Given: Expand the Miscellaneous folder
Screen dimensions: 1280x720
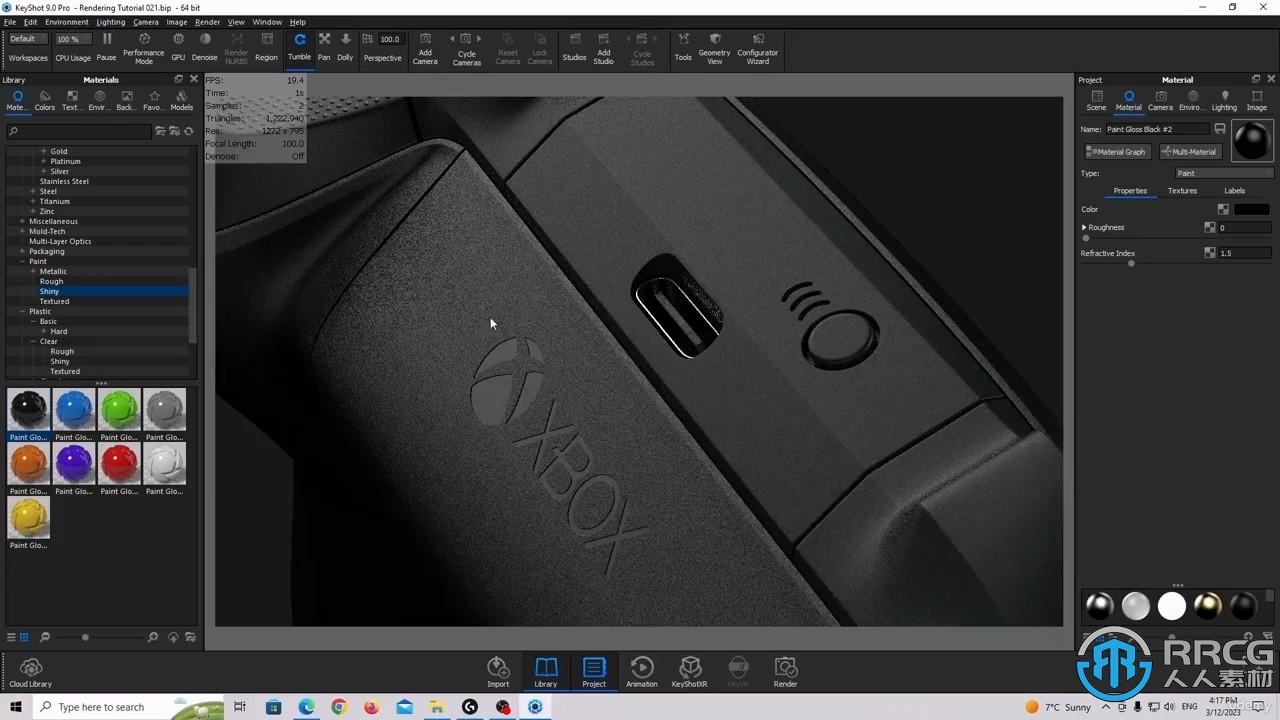Looking at the screenshot, I should [x=22, y=221].
